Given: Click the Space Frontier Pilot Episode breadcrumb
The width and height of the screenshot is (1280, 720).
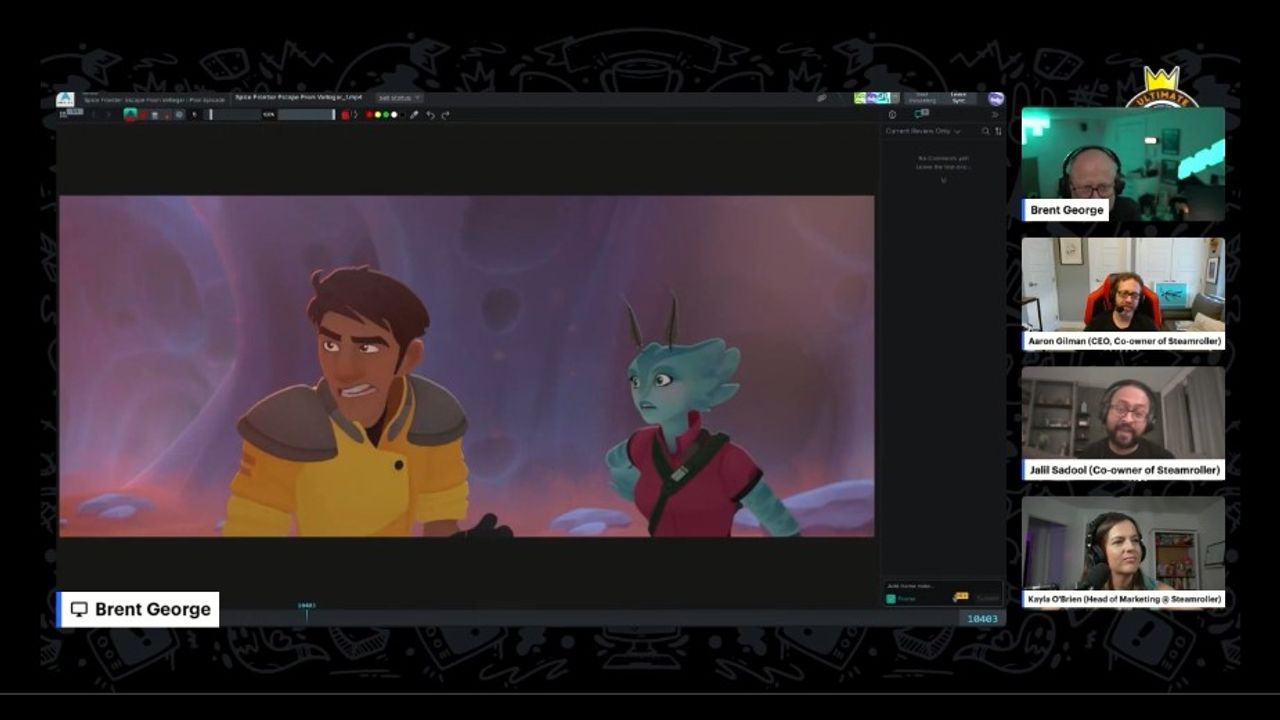Looking at the screenshot, I should click(154, 100).
